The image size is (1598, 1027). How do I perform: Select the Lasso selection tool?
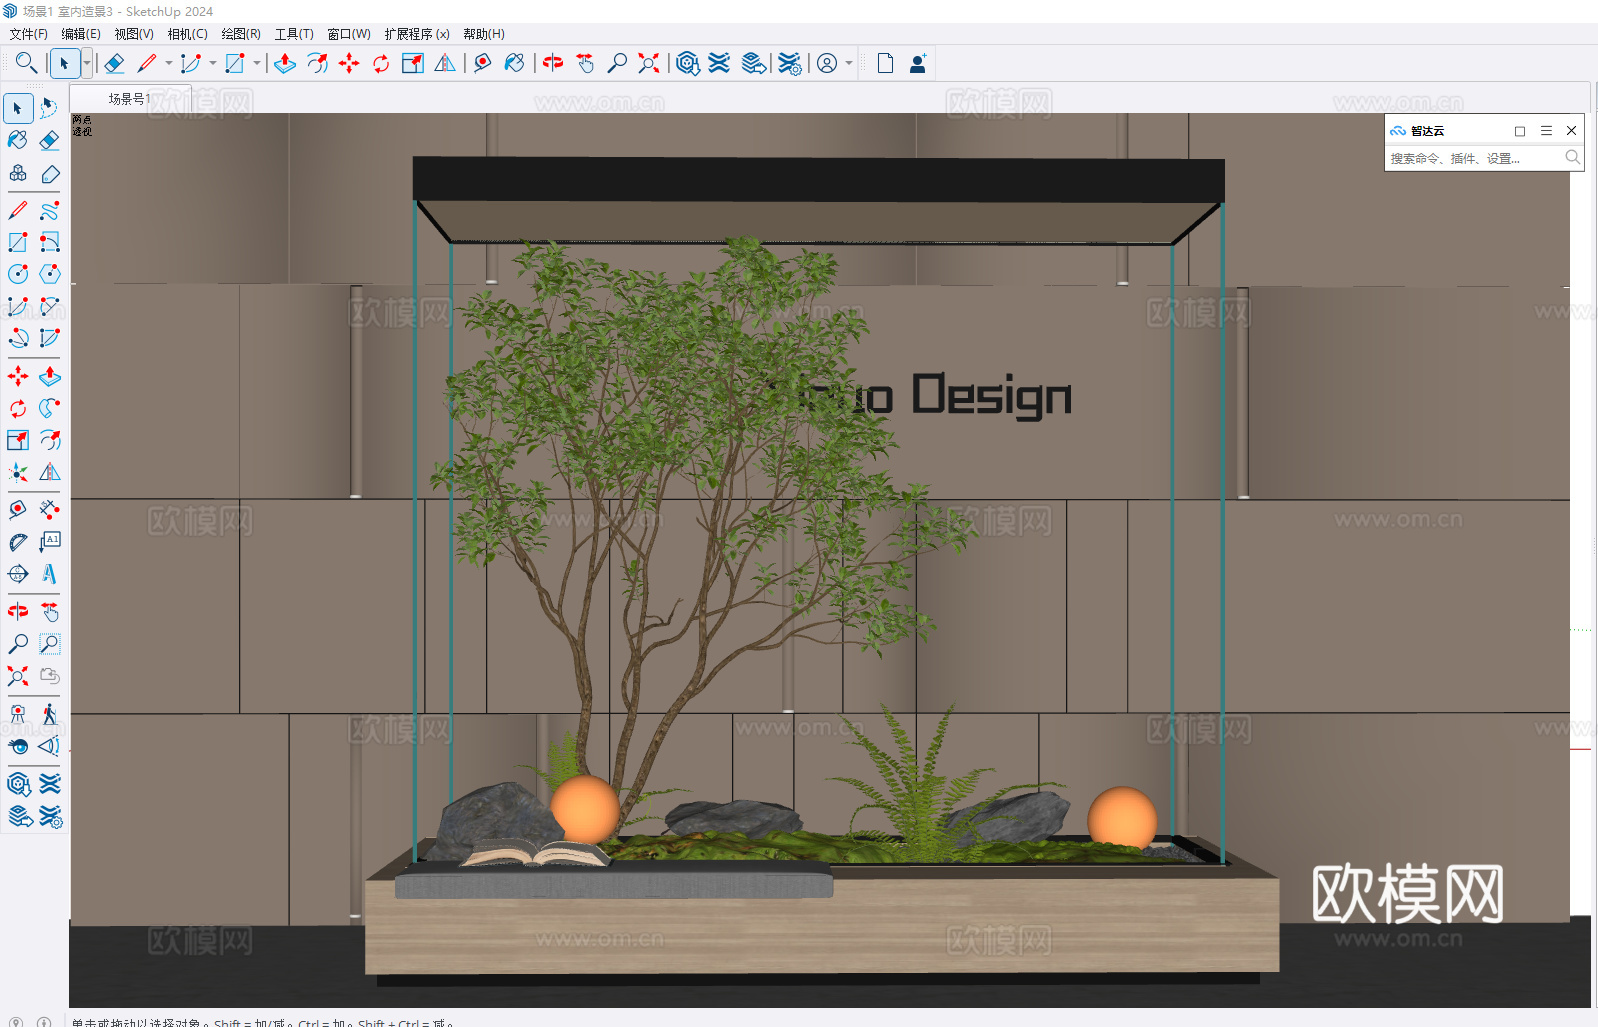(49, 108)
